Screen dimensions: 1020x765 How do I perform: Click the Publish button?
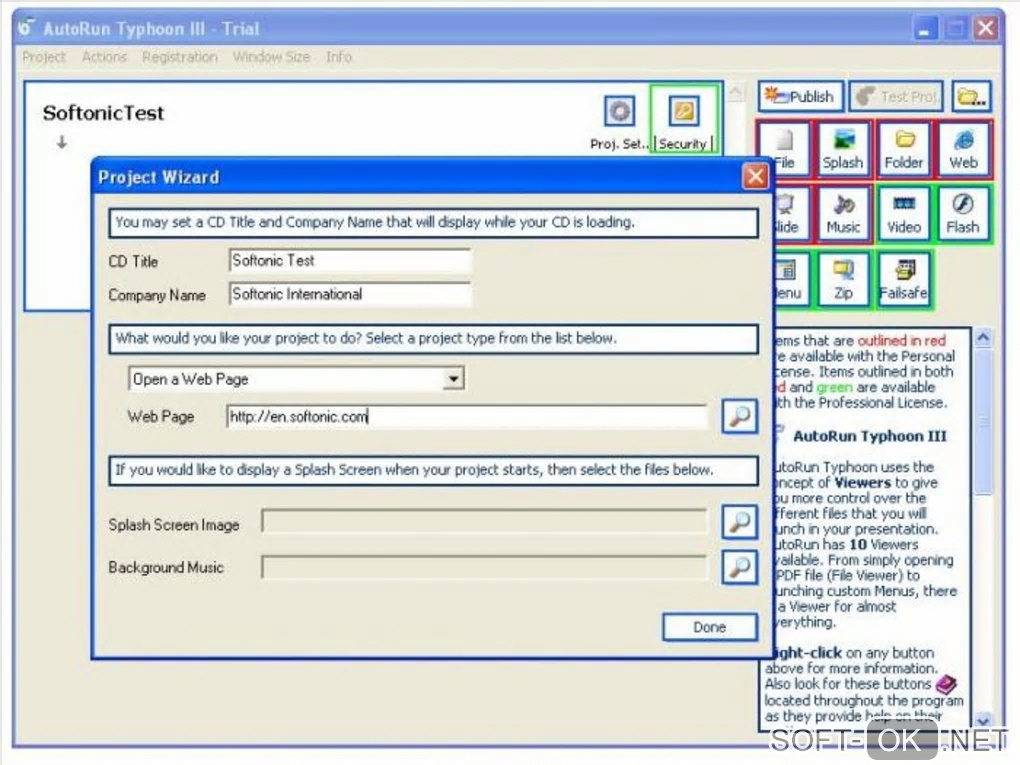click(801, 96)
